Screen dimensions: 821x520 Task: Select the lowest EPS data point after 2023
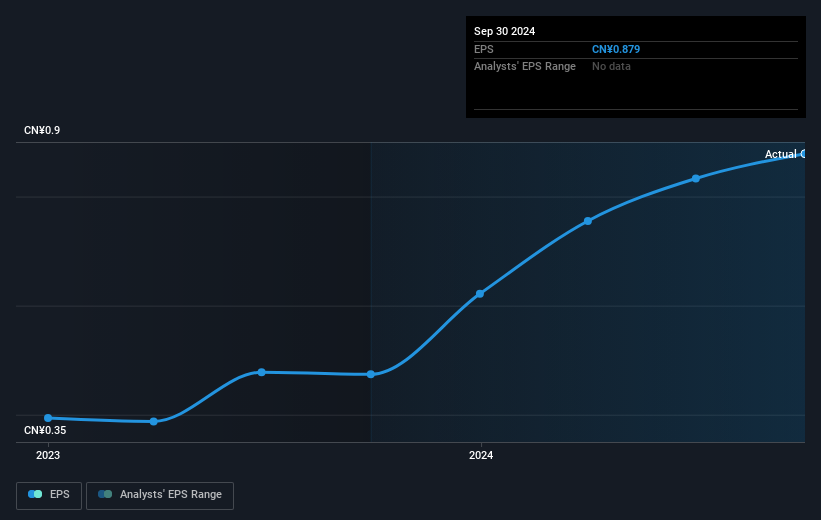(153, 422)
